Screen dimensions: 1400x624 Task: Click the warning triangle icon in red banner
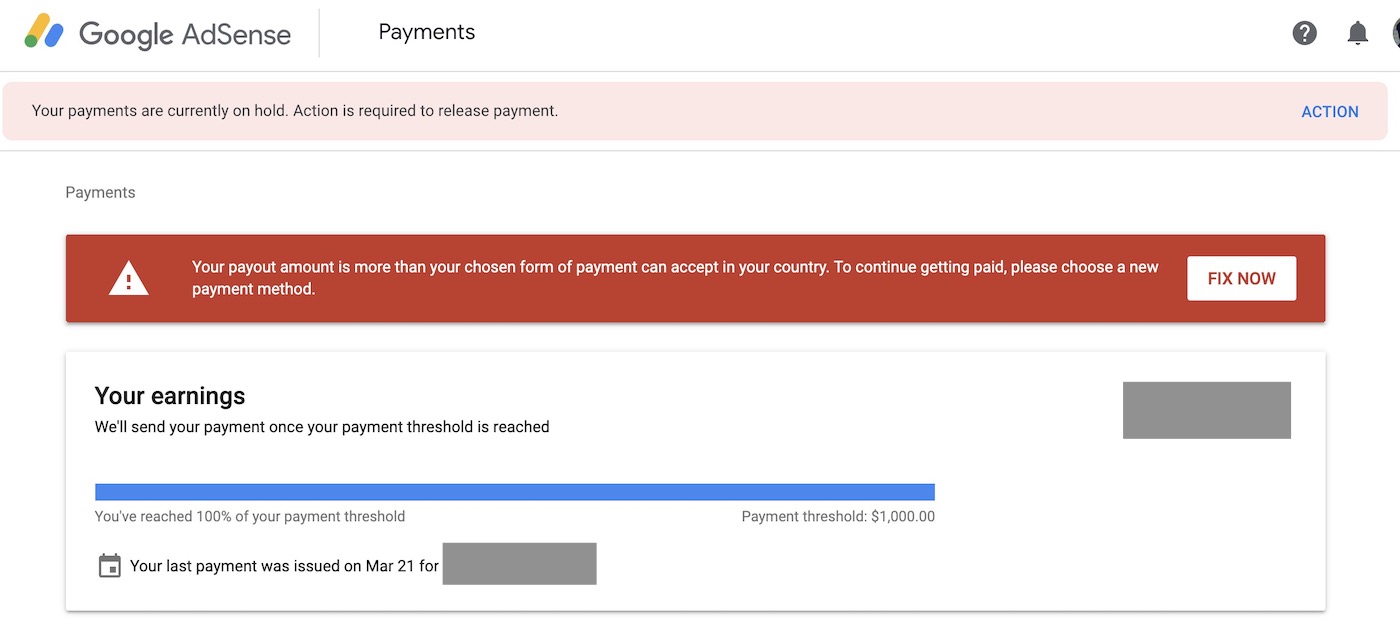[128, 278]
